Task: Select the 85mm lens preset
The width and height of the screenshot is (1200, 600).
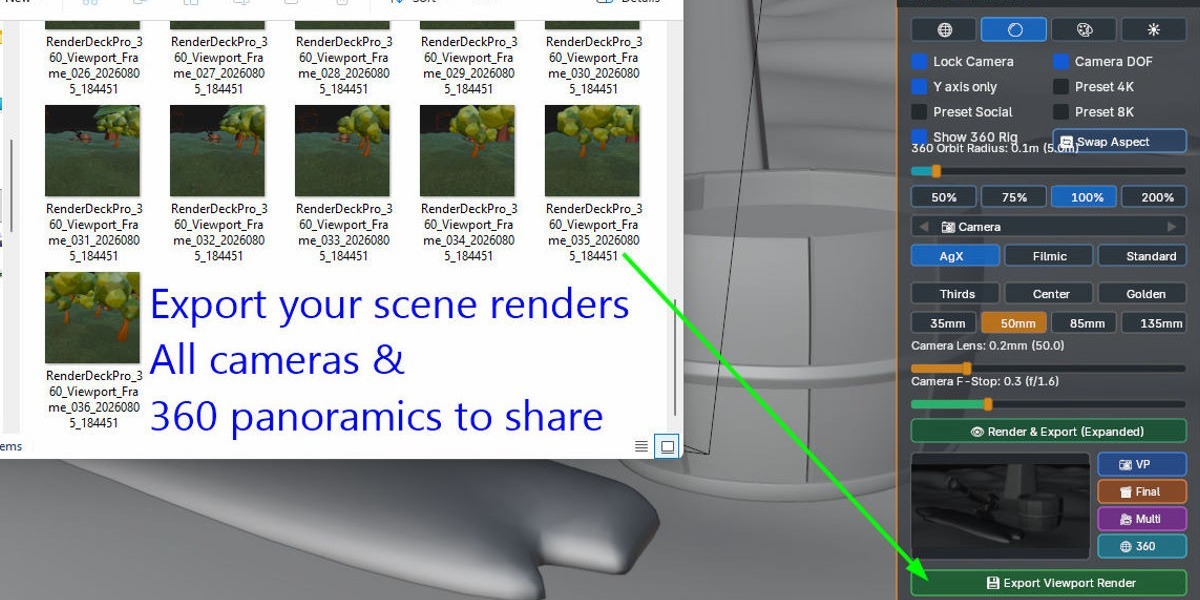Action: pos(1086,323)
